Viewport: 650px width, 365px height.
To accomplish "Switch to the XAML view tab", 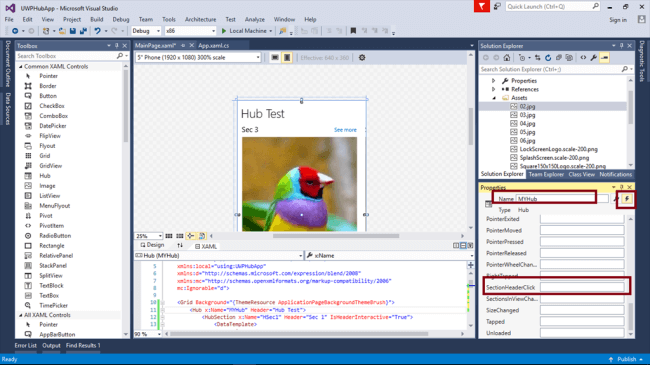I will pos(206,246).
